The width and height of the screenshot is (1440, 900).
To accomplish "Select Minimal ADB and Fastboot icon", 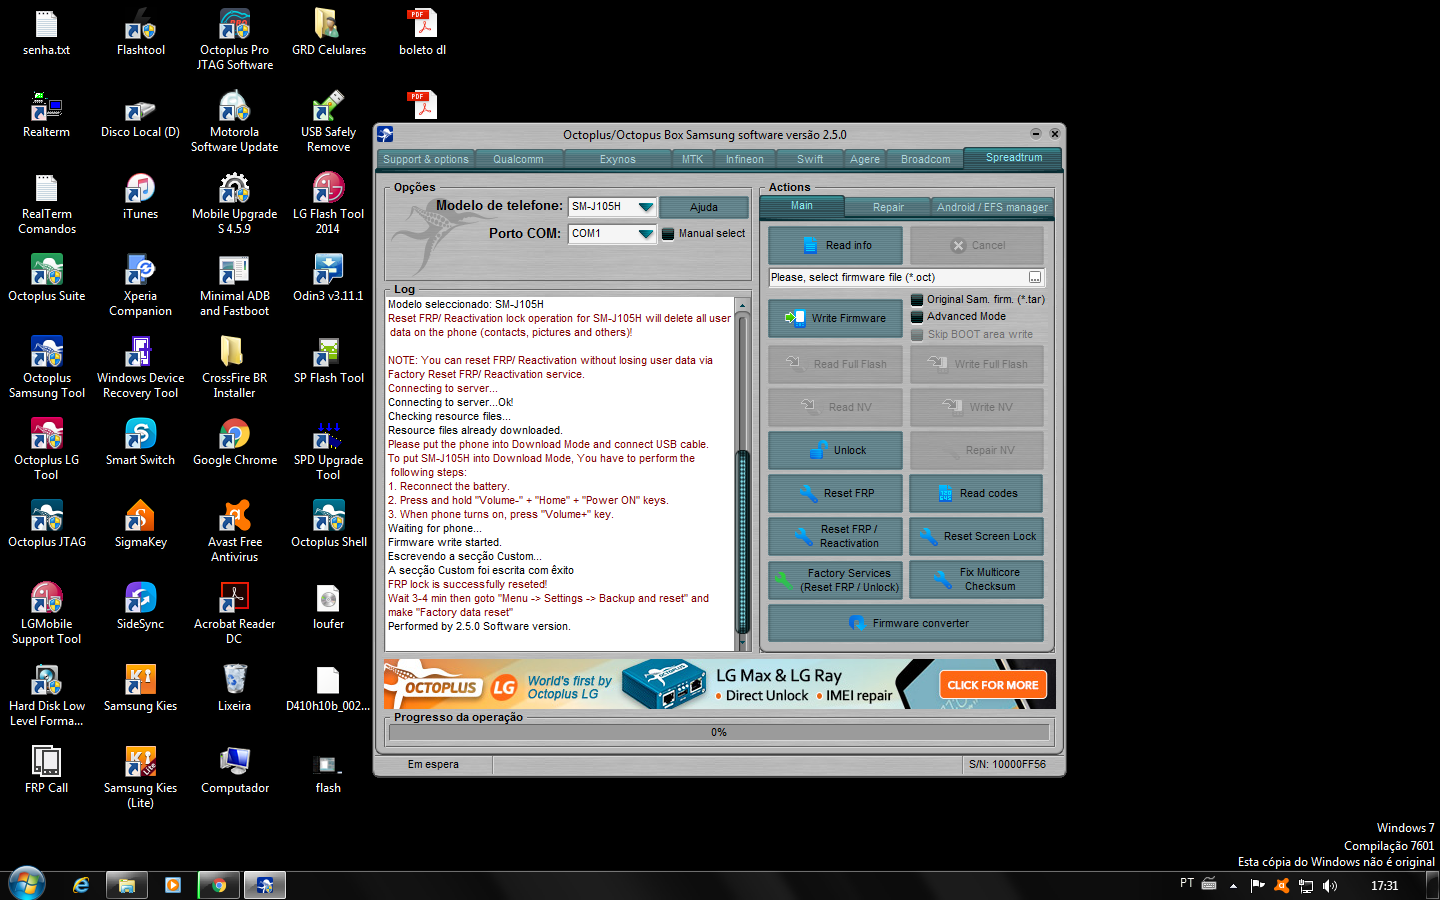I will tap(234, 284).
